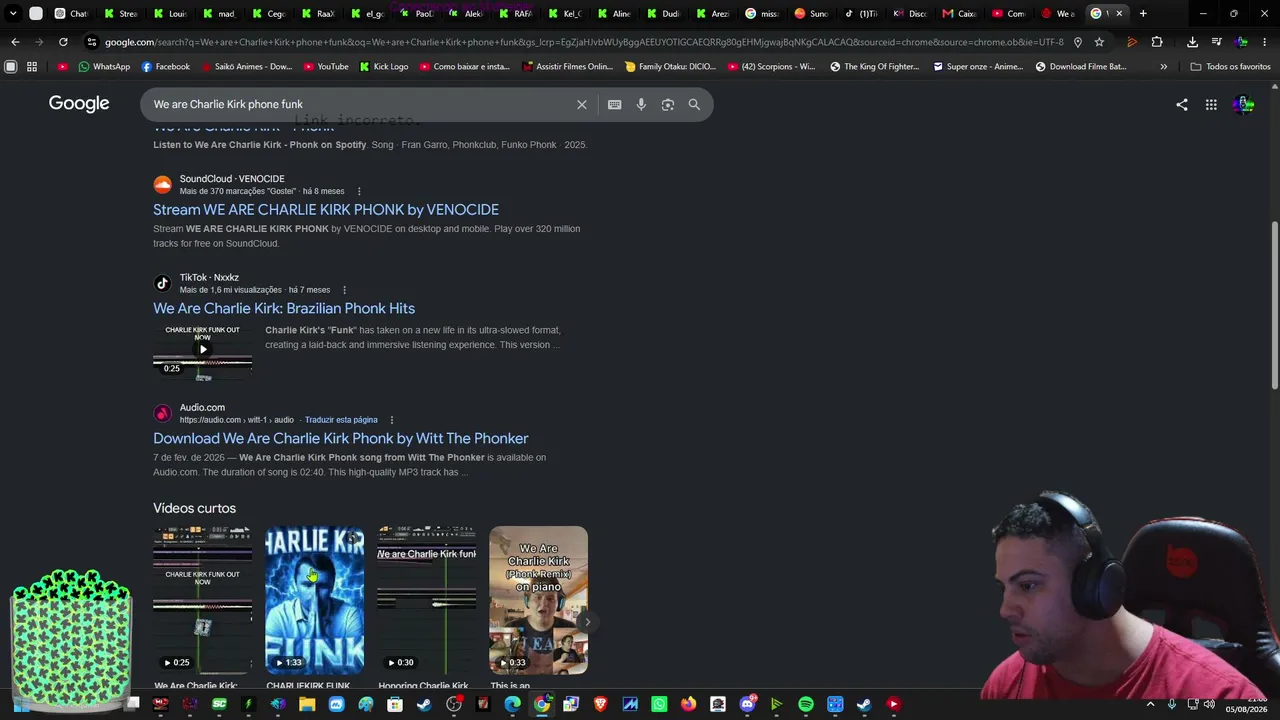Open Brave browser from the taskbar
Viewport: 1280px width, 720px height.
(600, 704)
